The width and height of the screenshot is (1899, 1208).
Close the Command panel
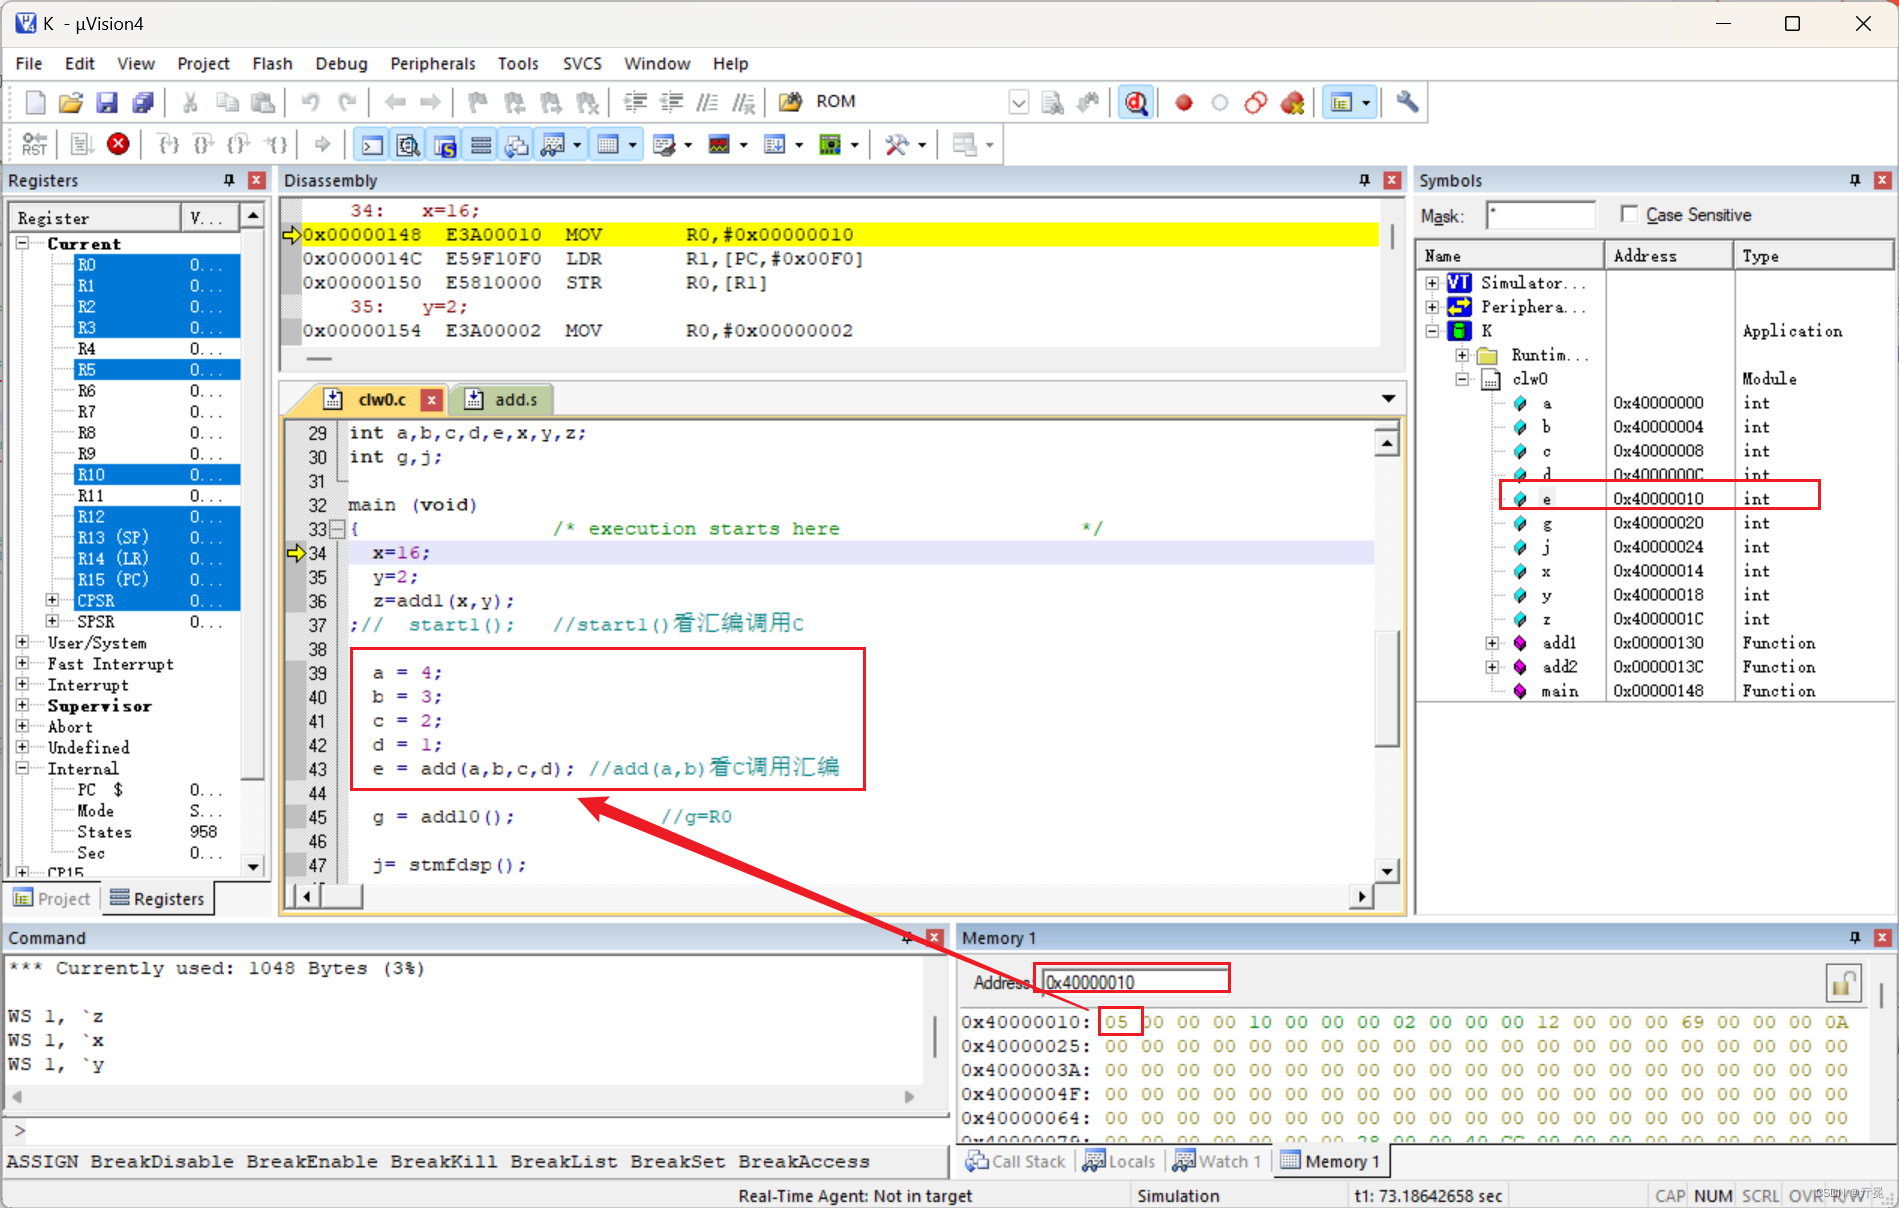click(x=935, y=938)
